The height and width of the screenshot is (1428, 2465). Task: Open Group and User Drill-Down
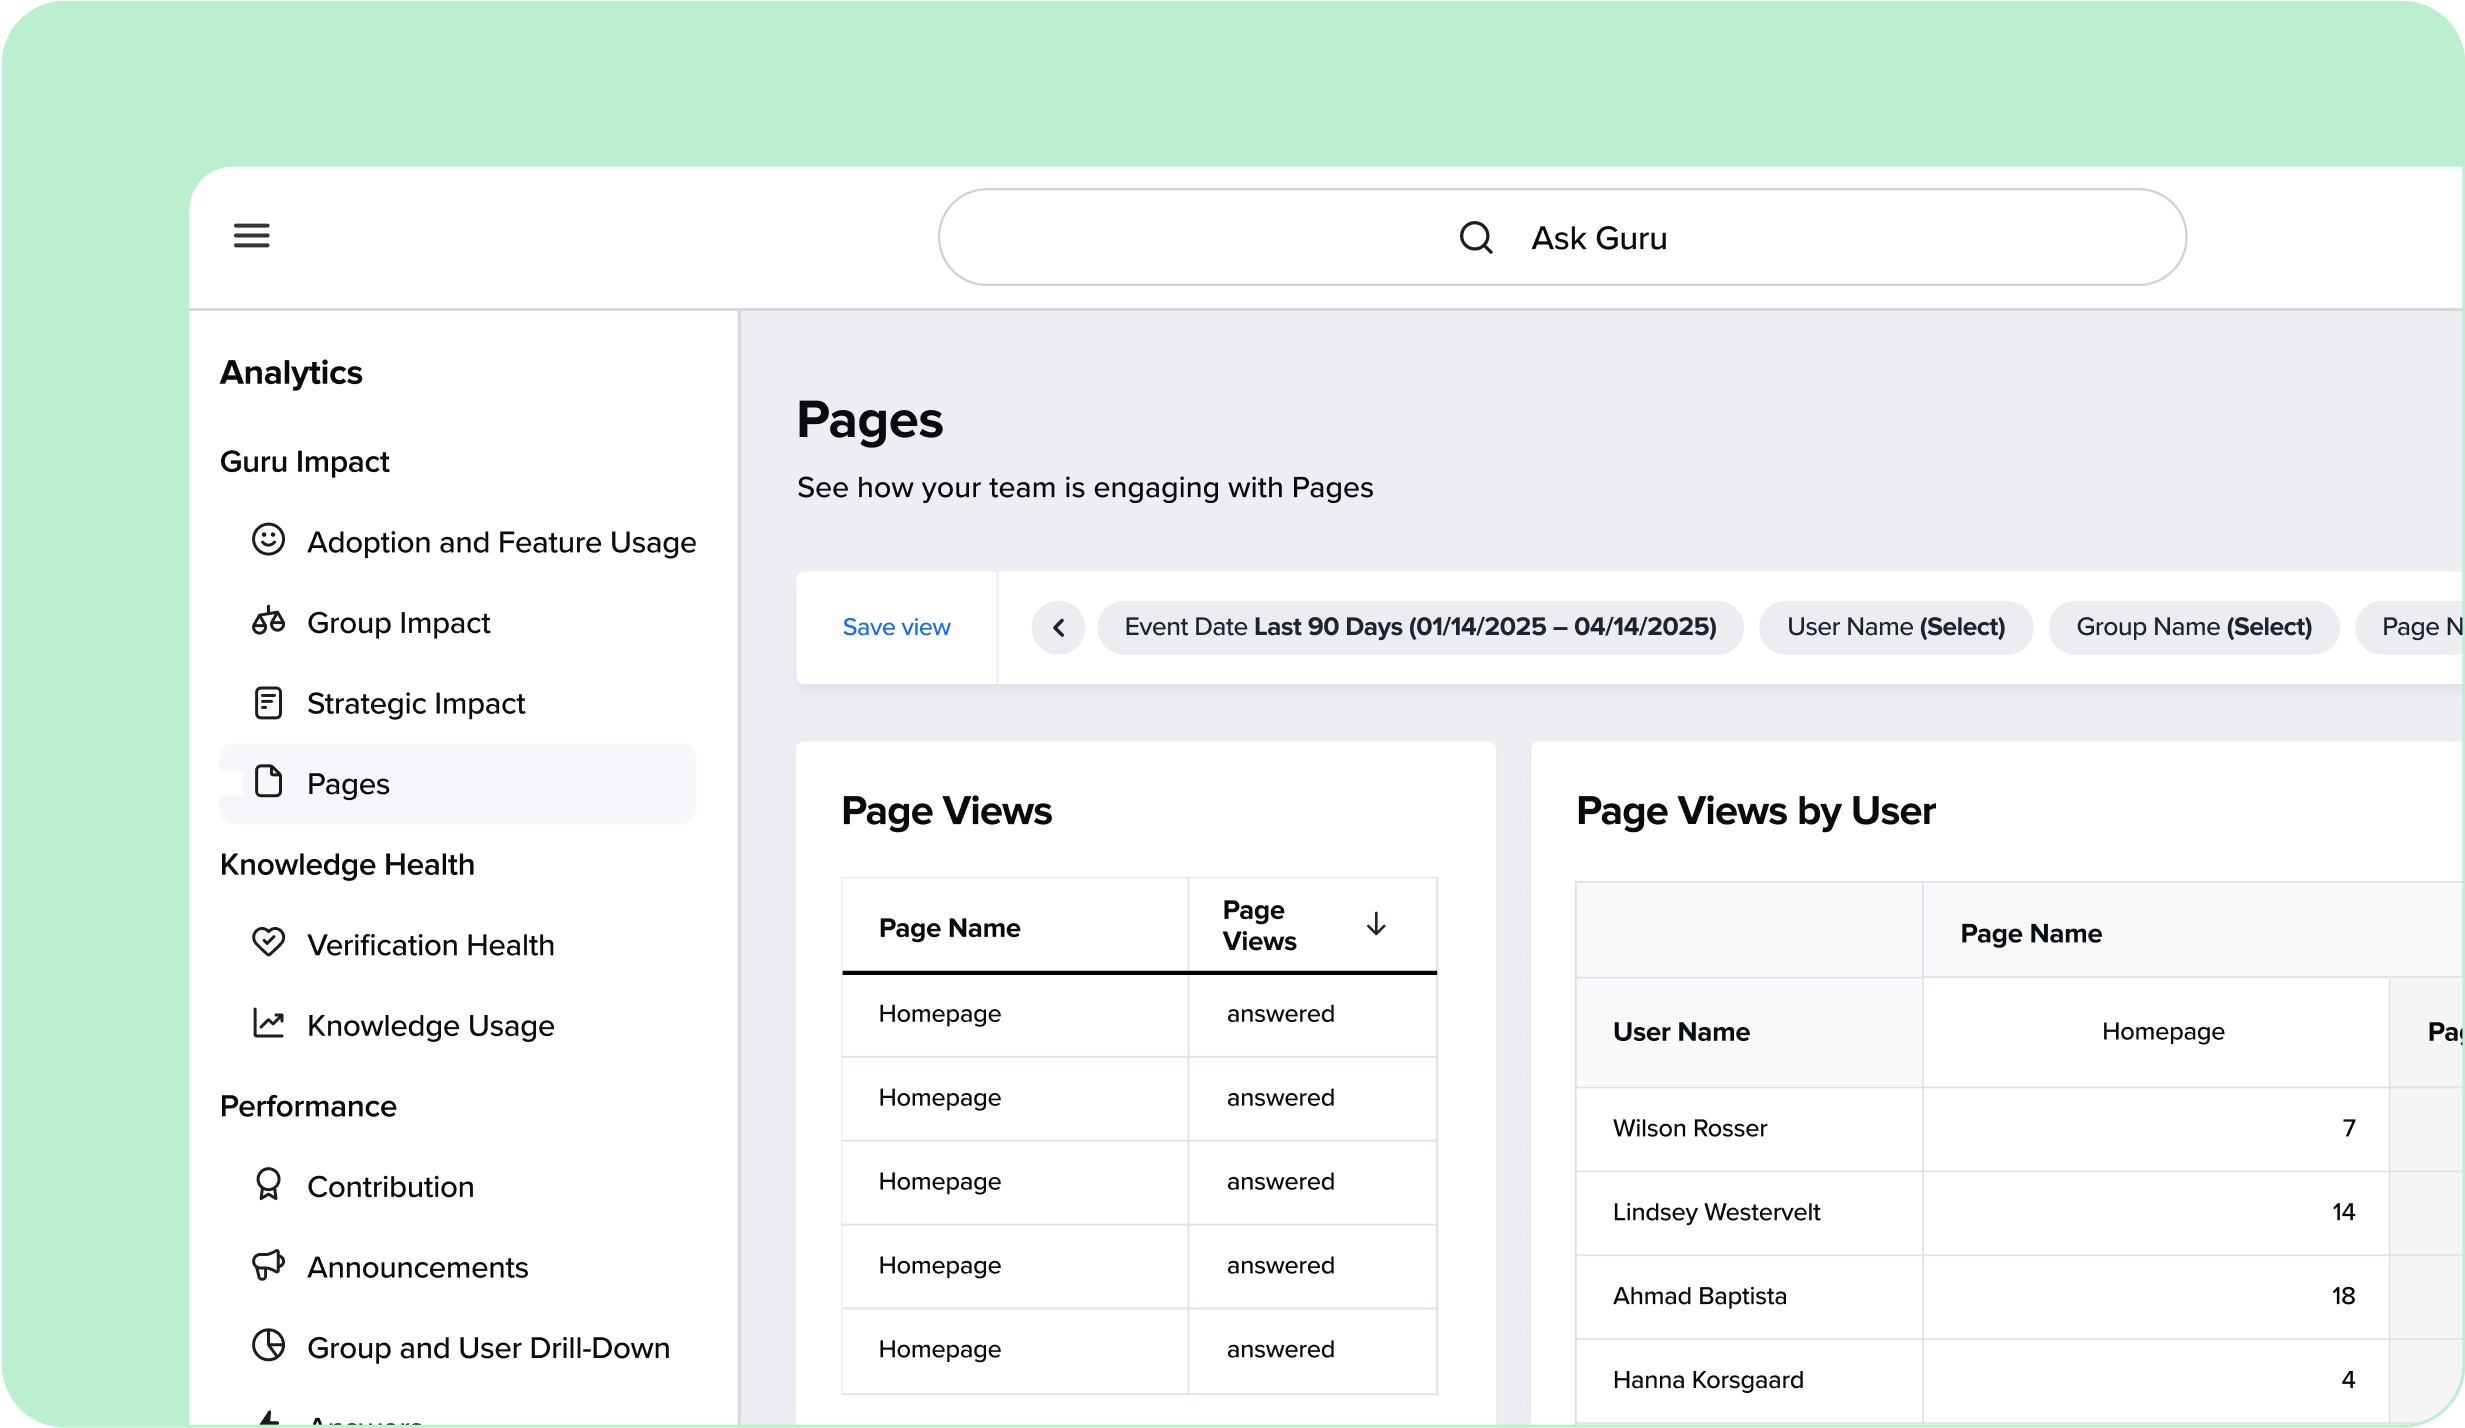click(x=488, y=1348)
